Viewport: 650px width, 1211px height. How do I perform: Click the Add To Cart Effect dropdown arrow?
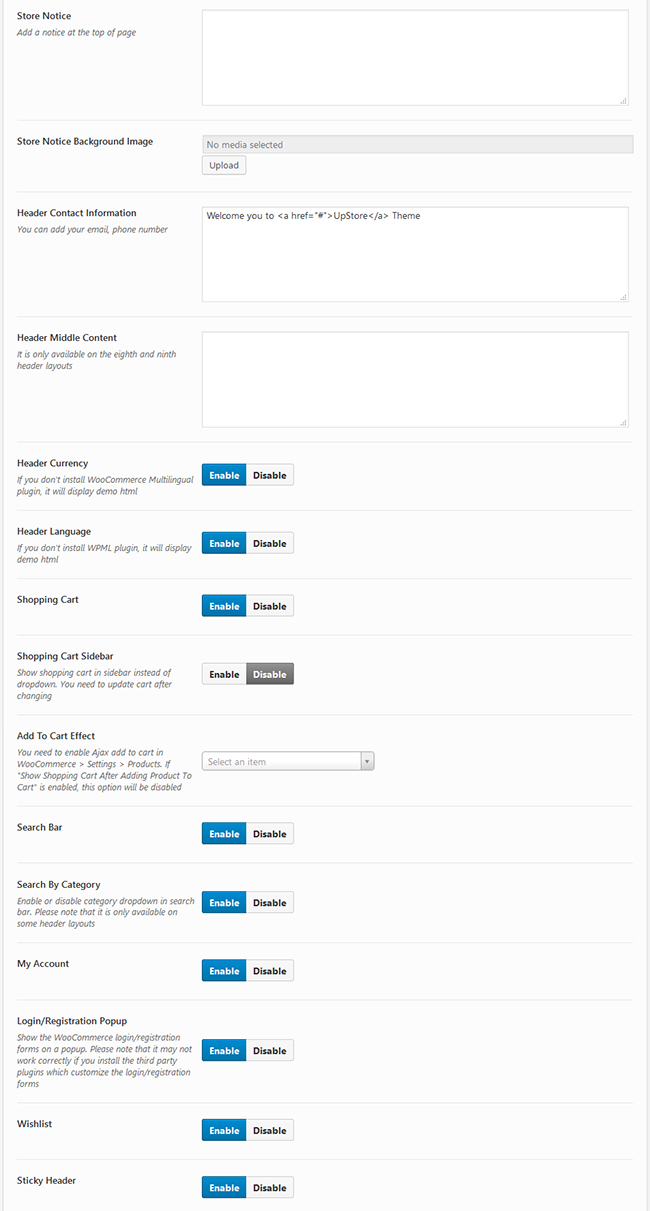(x=367, y=762)
